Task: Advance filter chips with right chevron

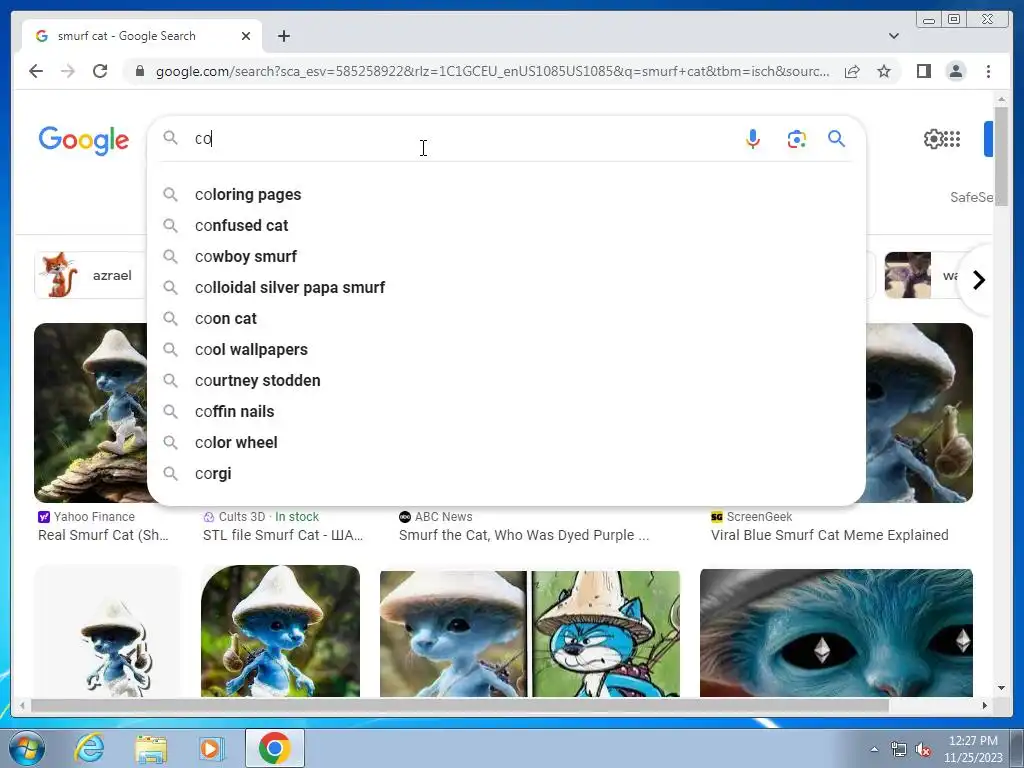Action: [978, 280]
